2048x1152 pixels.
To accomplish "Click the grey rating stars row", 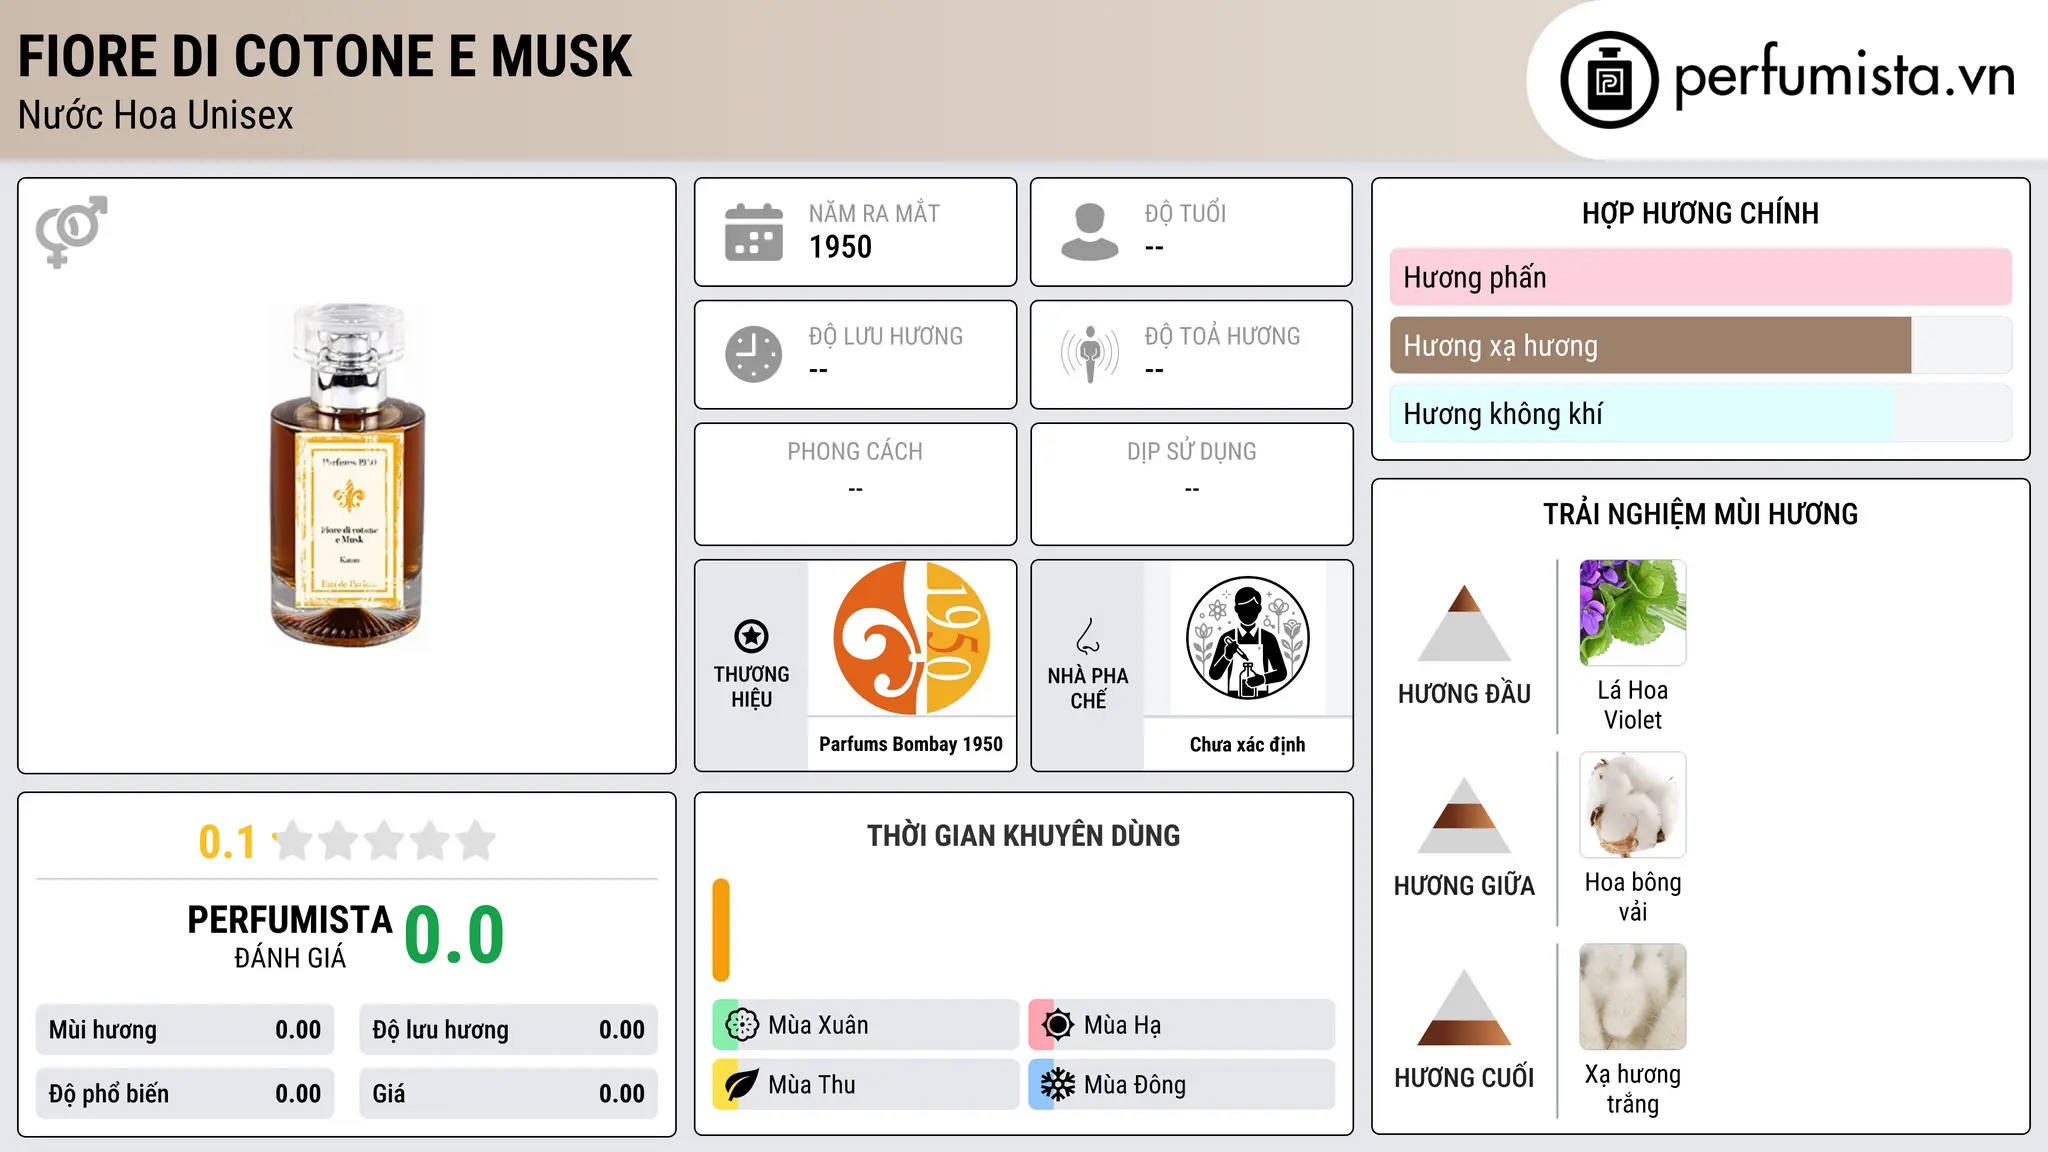I will click(384, 841).
